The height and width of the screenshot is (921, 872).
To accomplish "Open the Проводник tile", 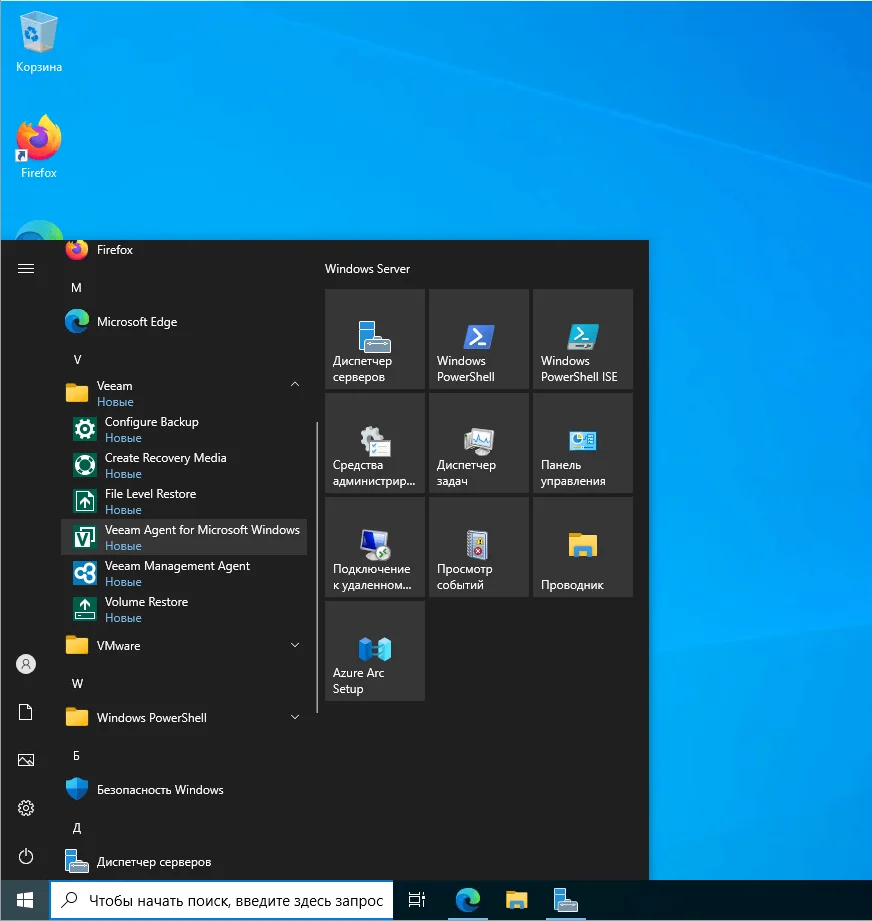I will point(583,547).
